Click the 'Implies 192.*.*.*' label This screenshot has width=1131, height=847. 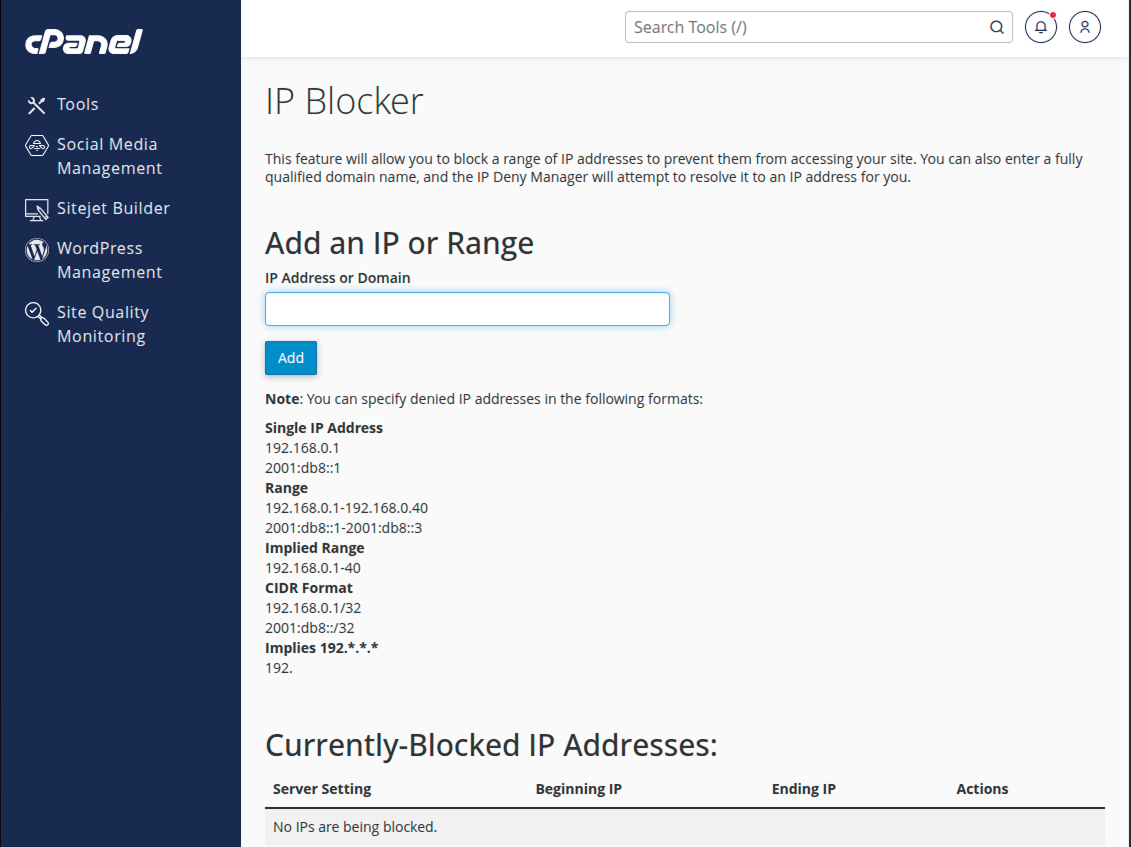tap(322, 648)
